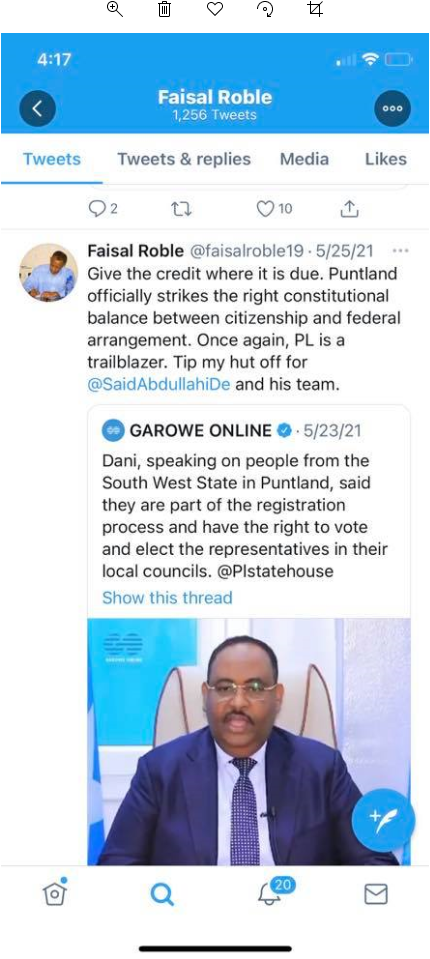Screen dimensions: 430x959
Task: Expand tweet options next to 5/25/21
Action: (401, 251)
